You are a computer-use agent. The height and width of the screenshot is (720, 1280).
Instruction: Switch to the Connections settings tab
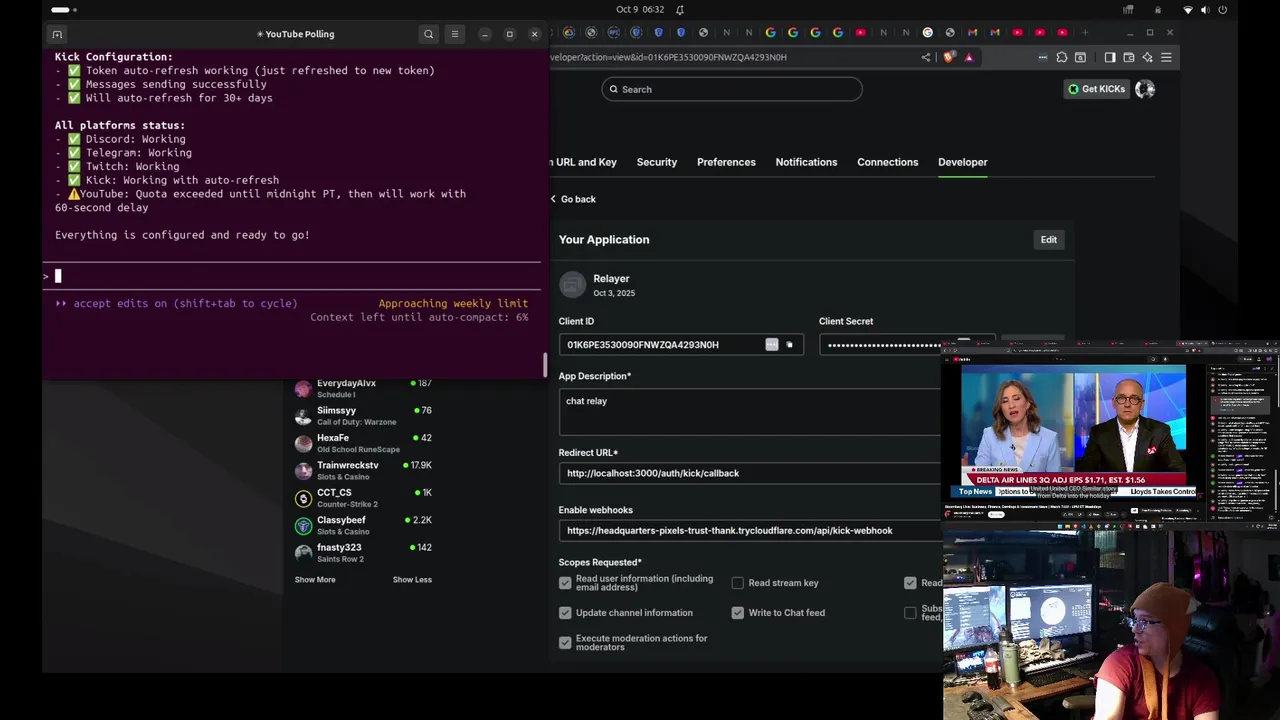tap(887, 162)
